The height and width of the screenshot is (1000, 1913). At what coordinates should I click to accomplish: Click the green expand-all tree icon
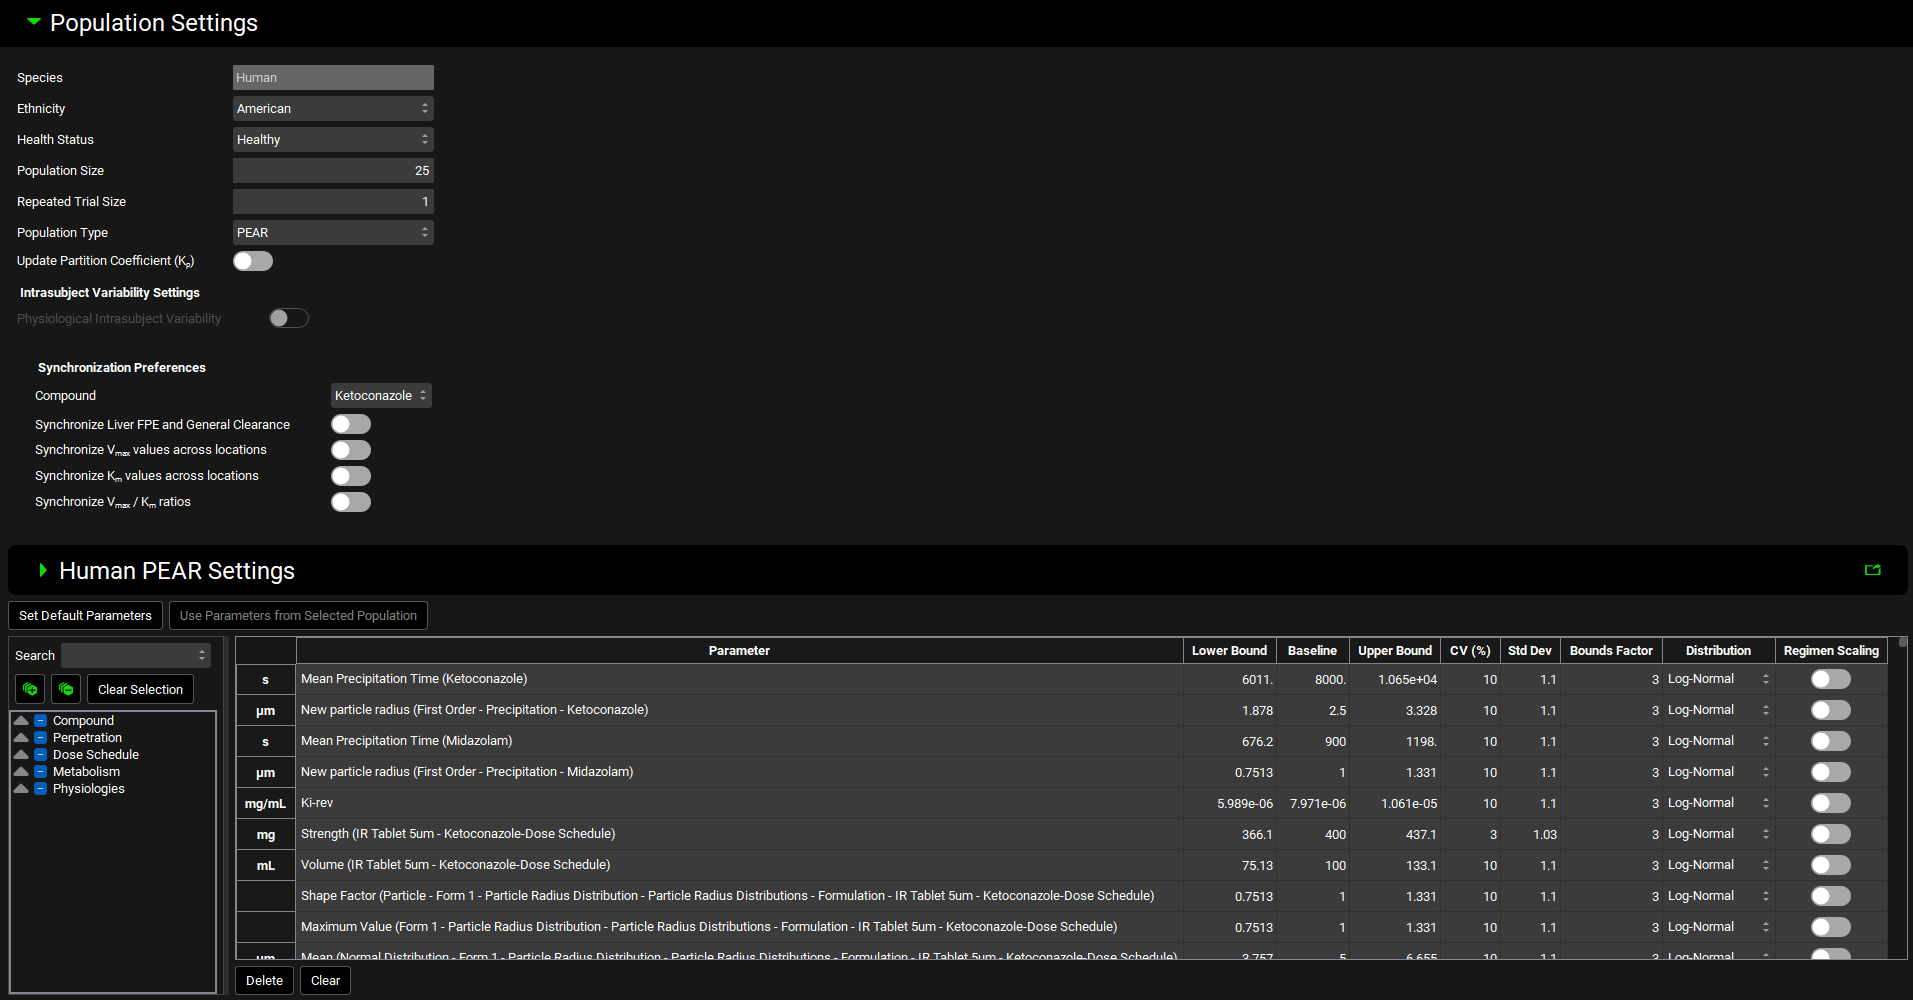point(30,689)
